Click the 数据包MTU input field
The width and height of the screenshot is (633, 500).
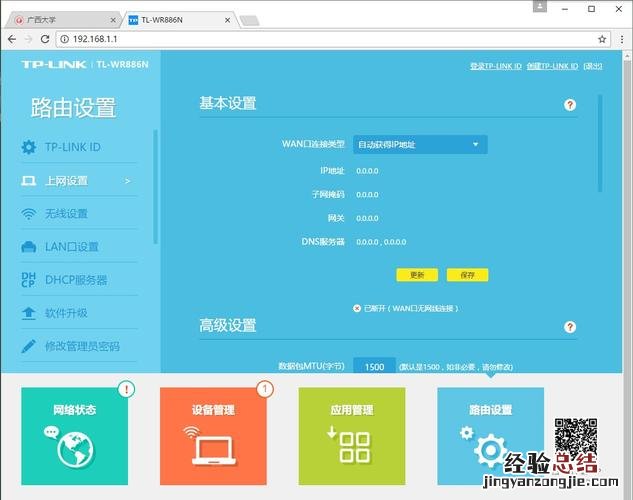pos(373,367)
